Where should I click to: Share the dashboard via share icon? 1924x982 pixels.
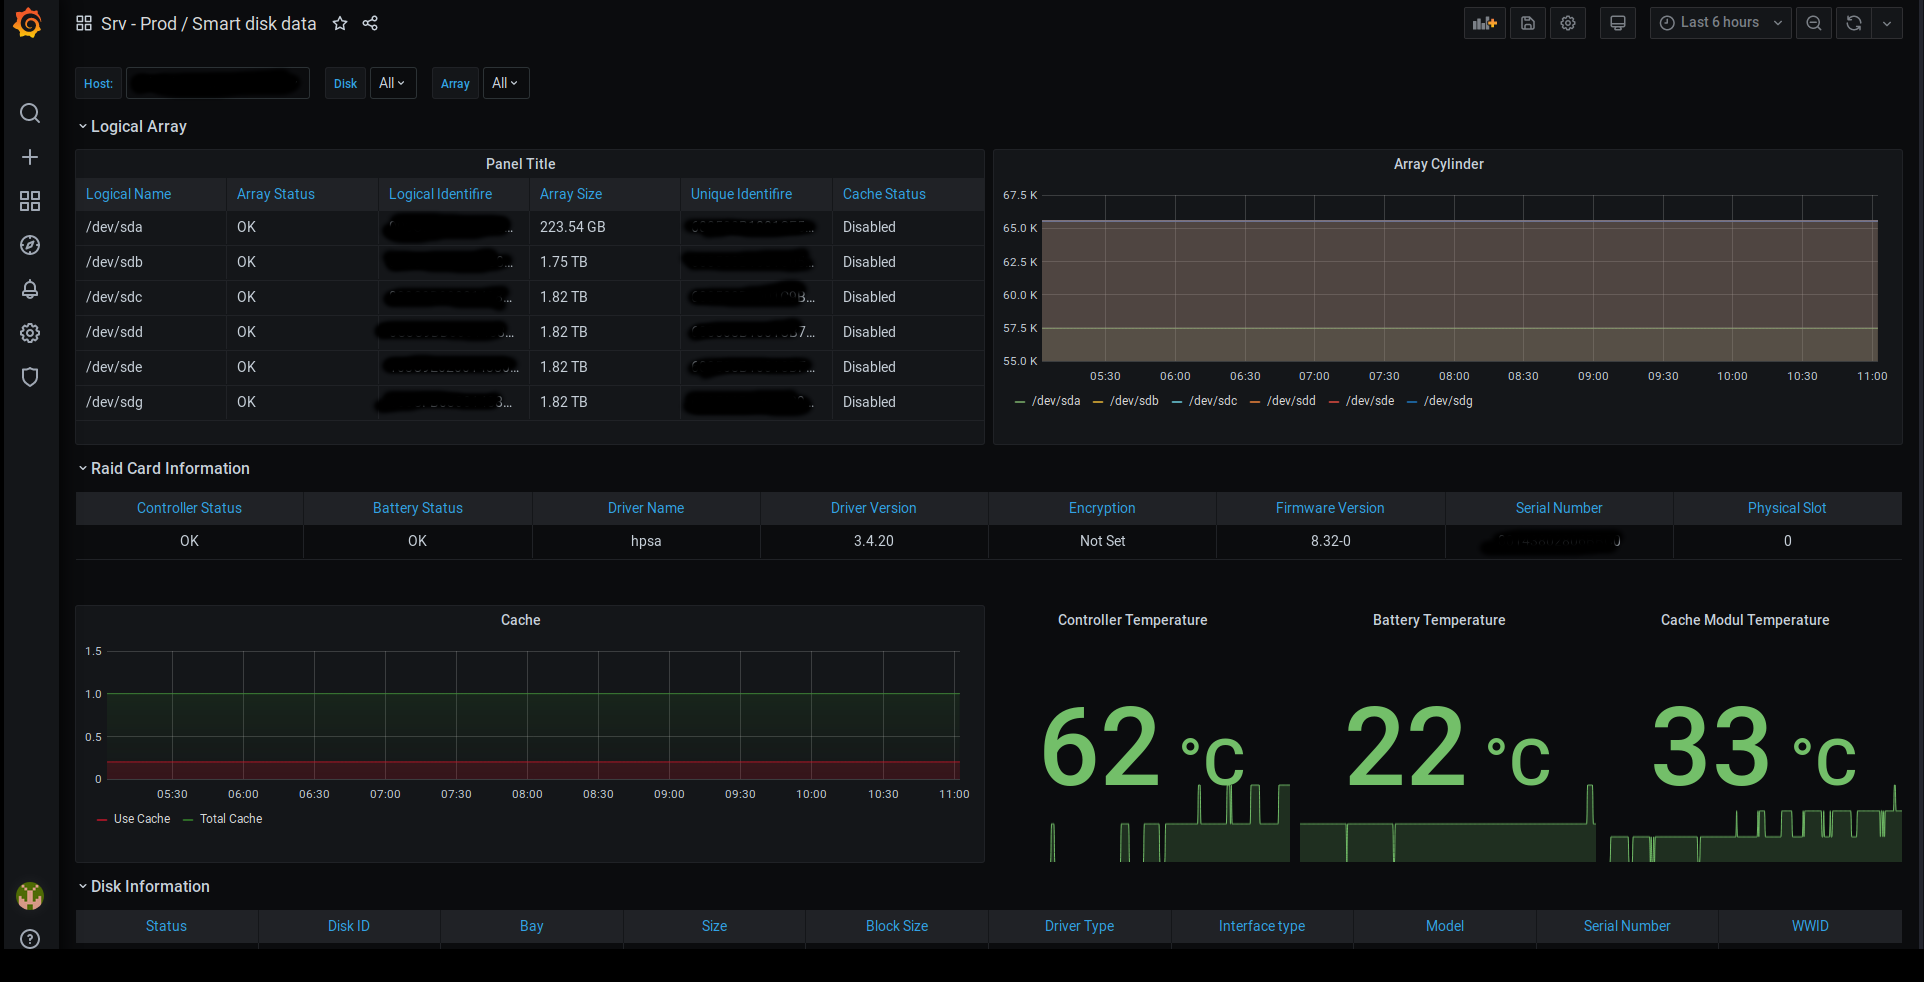tap(370, 23)
